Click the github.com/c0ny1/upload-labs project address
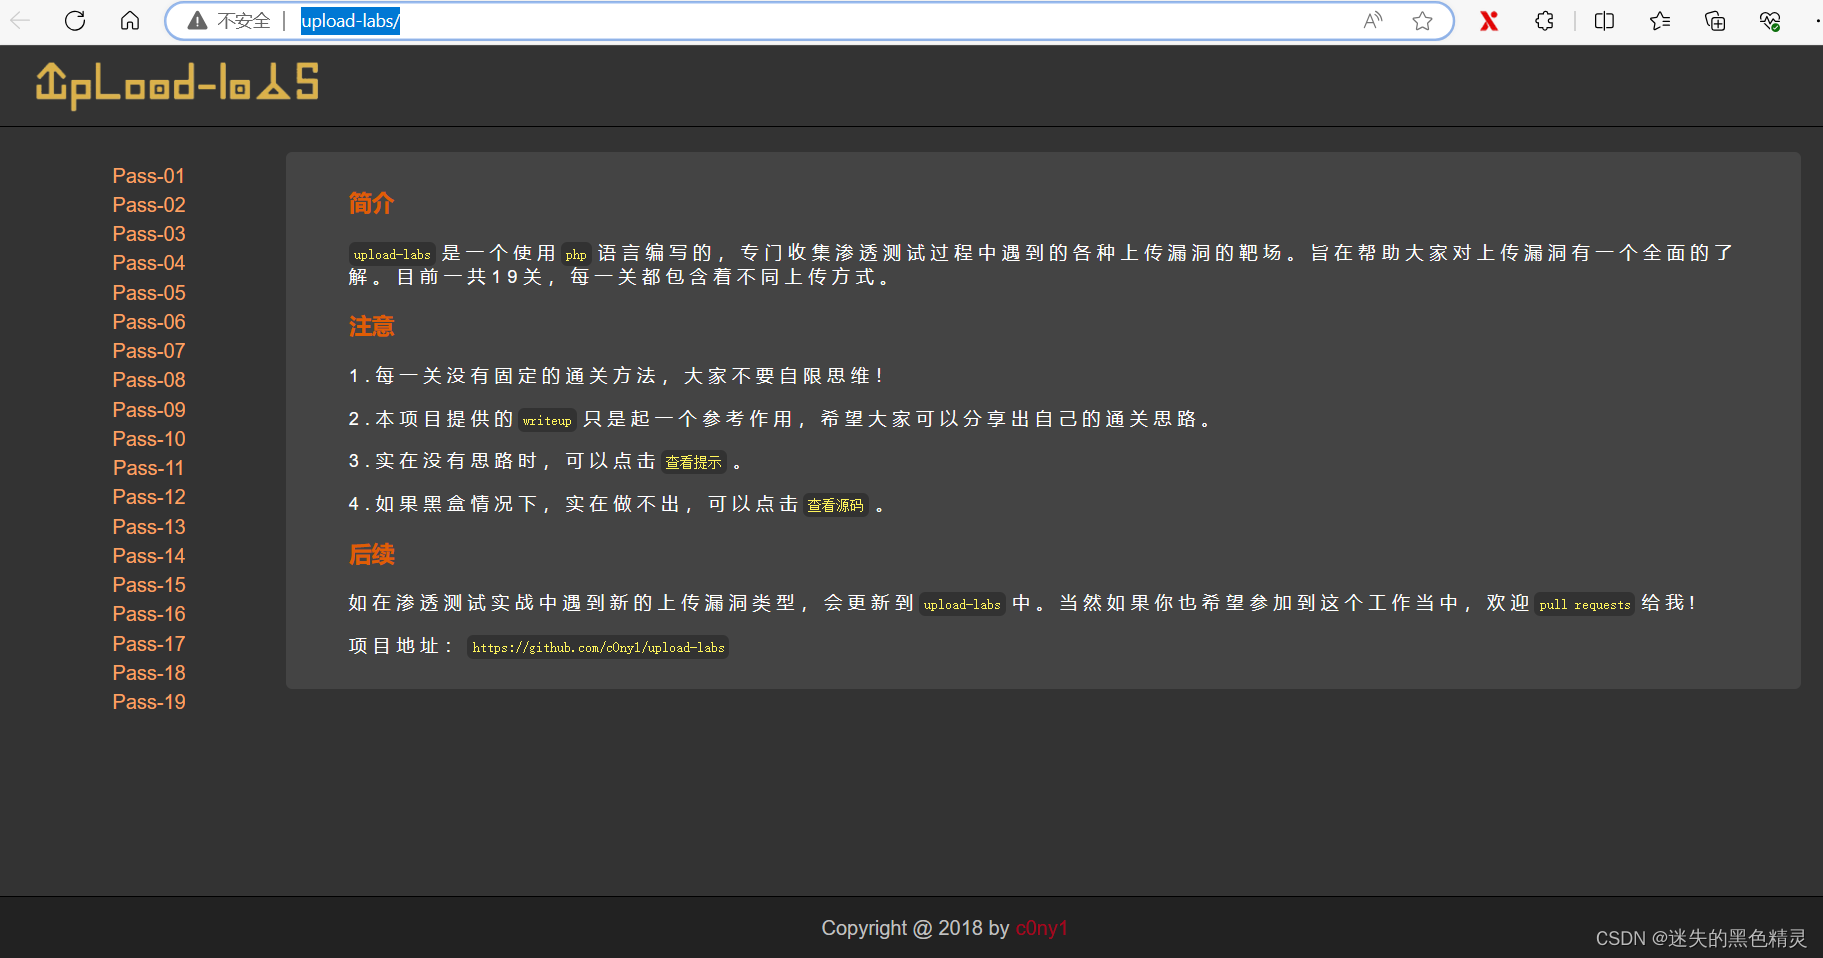 click(x=598, y=647)
